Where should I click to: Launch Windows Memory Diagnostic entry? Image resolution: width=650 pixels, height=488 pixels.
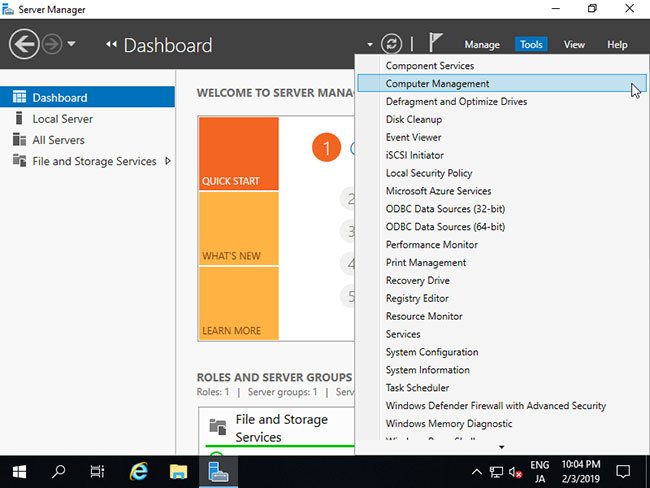click(502, 423)
